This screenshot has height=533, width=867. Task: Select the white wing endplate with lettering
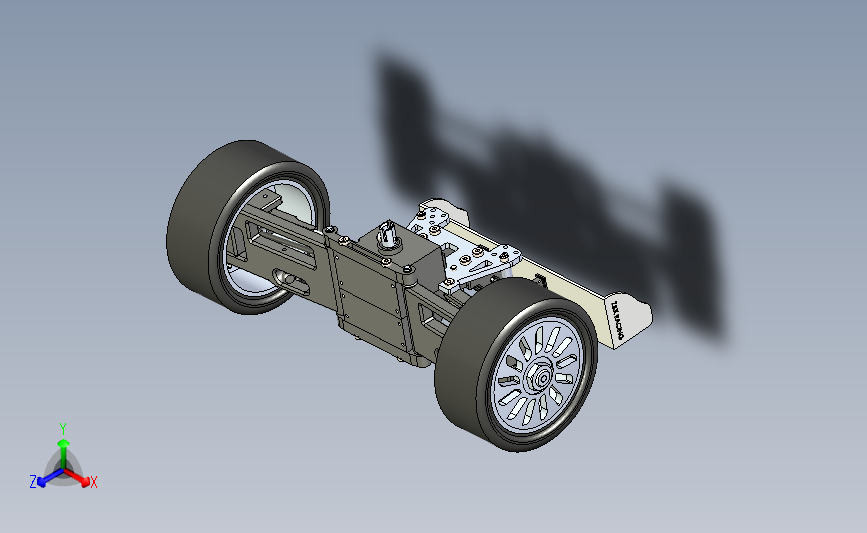[628, 322]
